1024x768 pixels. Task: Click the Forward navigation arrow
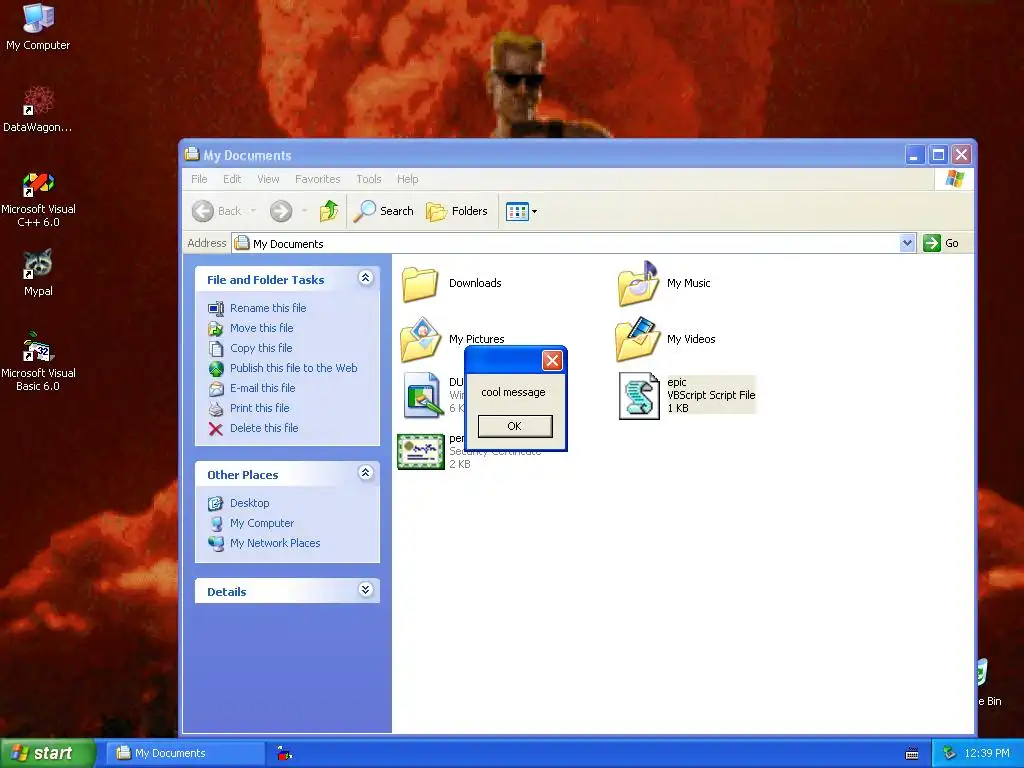[x=281, y=211]
